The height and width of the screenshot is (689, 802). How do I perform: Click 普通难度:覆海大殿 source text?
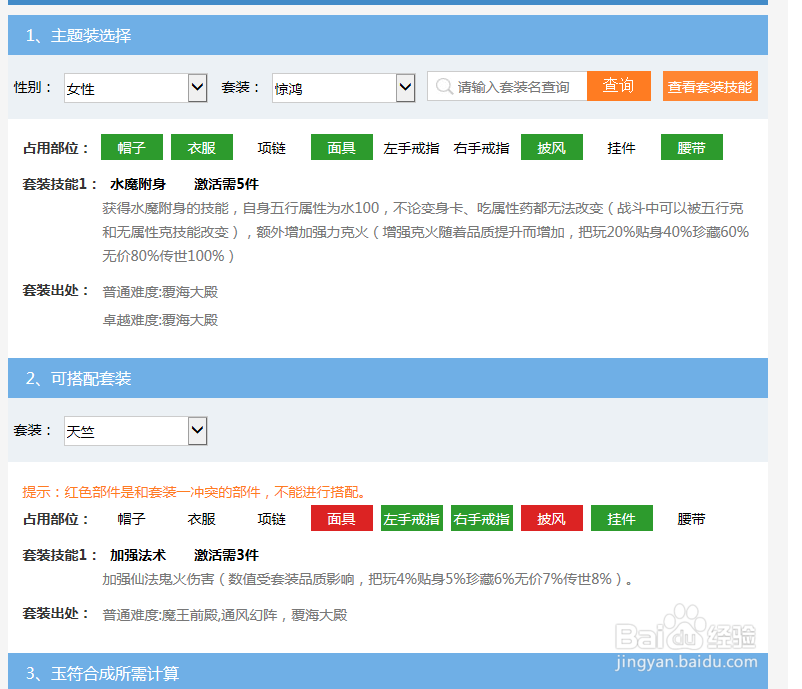click(x=160, y=292)
